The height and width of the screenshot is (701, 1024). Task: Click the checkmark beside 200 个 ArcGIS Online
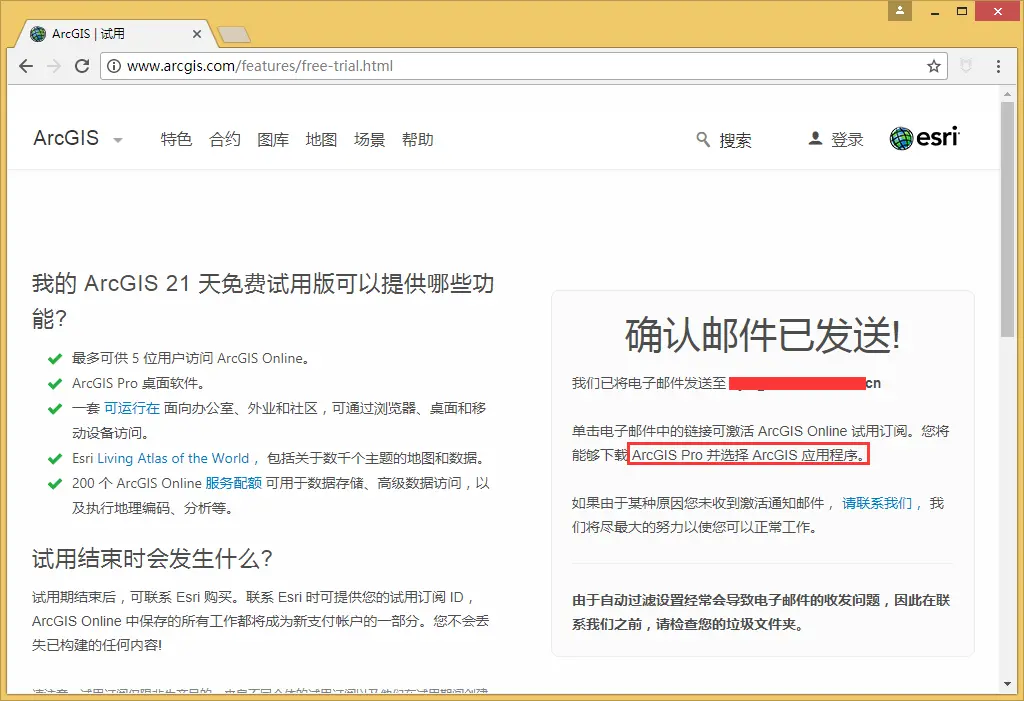pos(55,484)
